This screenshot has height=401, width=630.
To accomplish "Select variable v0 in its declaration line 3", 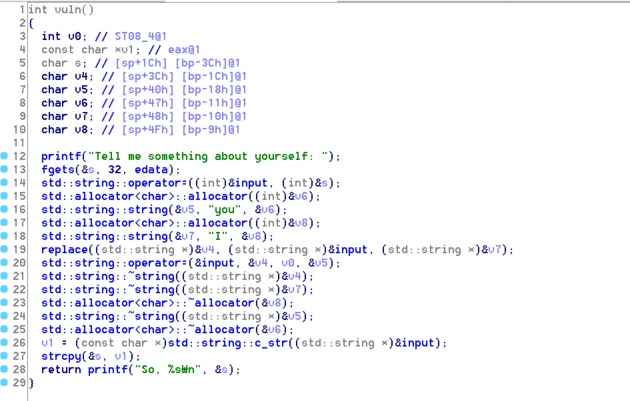I will tap(75, 36).
